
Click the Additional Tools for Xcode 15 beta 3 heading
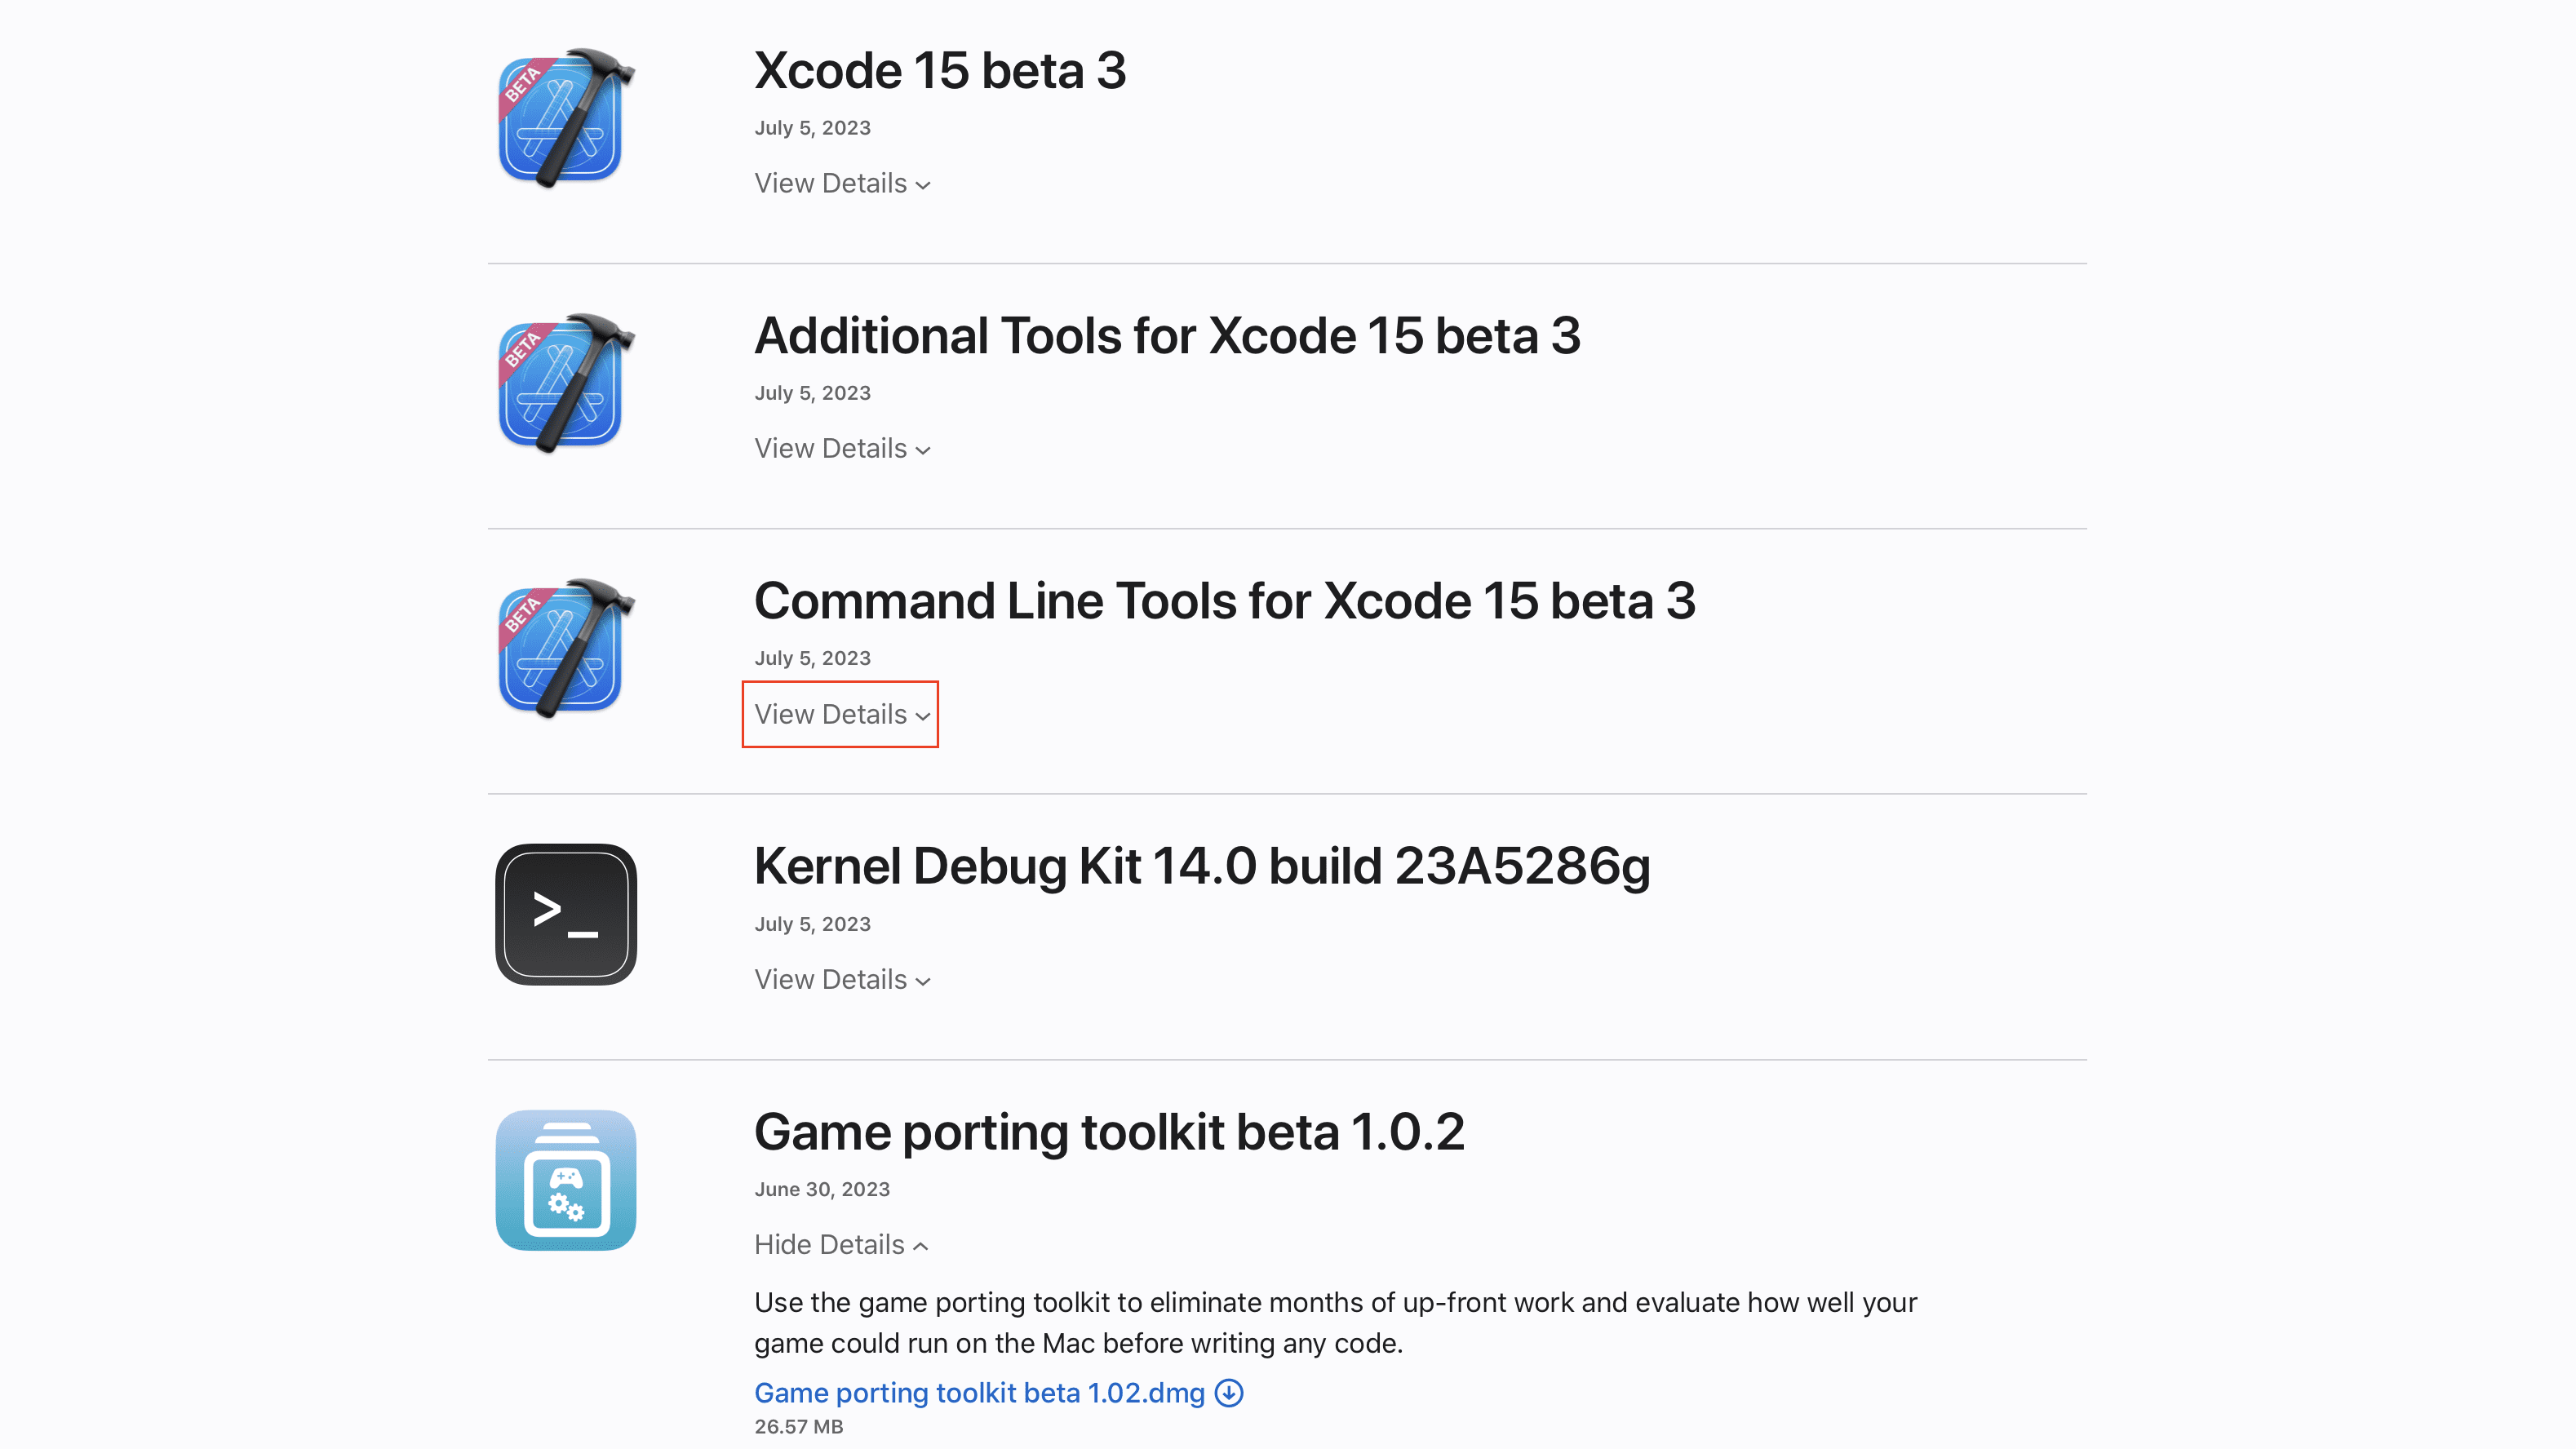pos(1167,336)
